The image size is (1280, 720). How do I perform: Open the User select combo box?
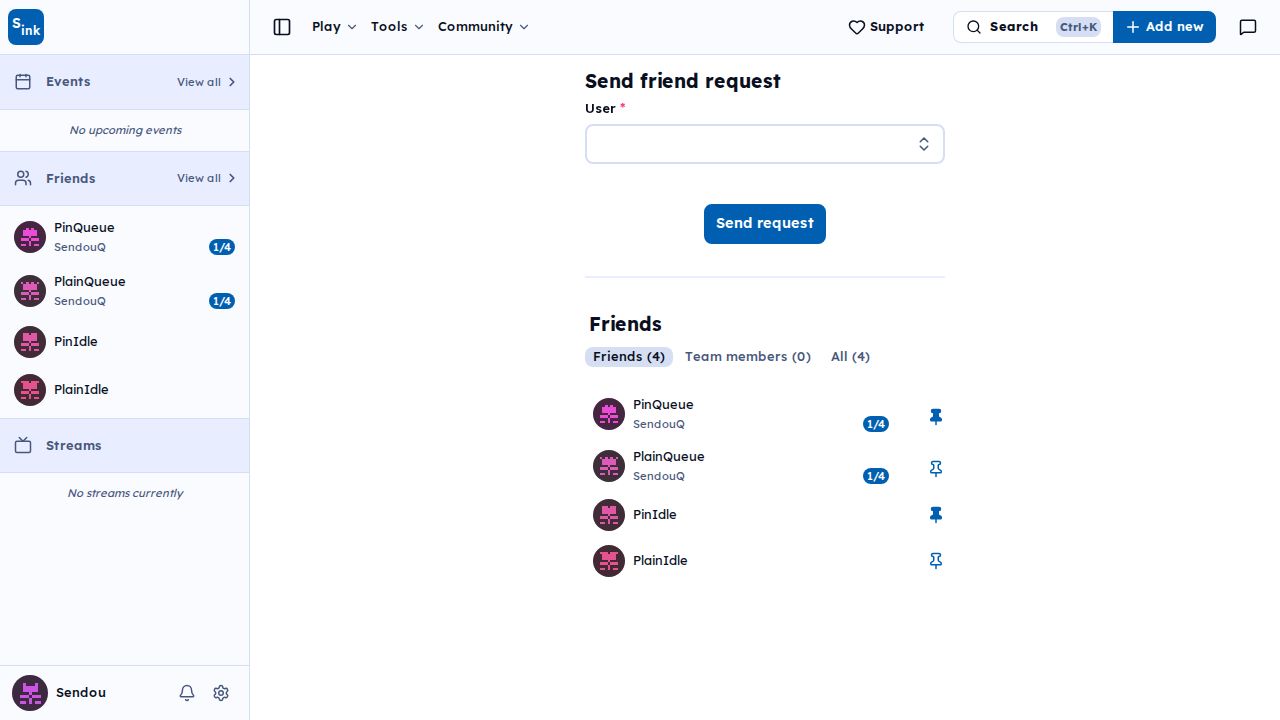click(x=765, y=144)
